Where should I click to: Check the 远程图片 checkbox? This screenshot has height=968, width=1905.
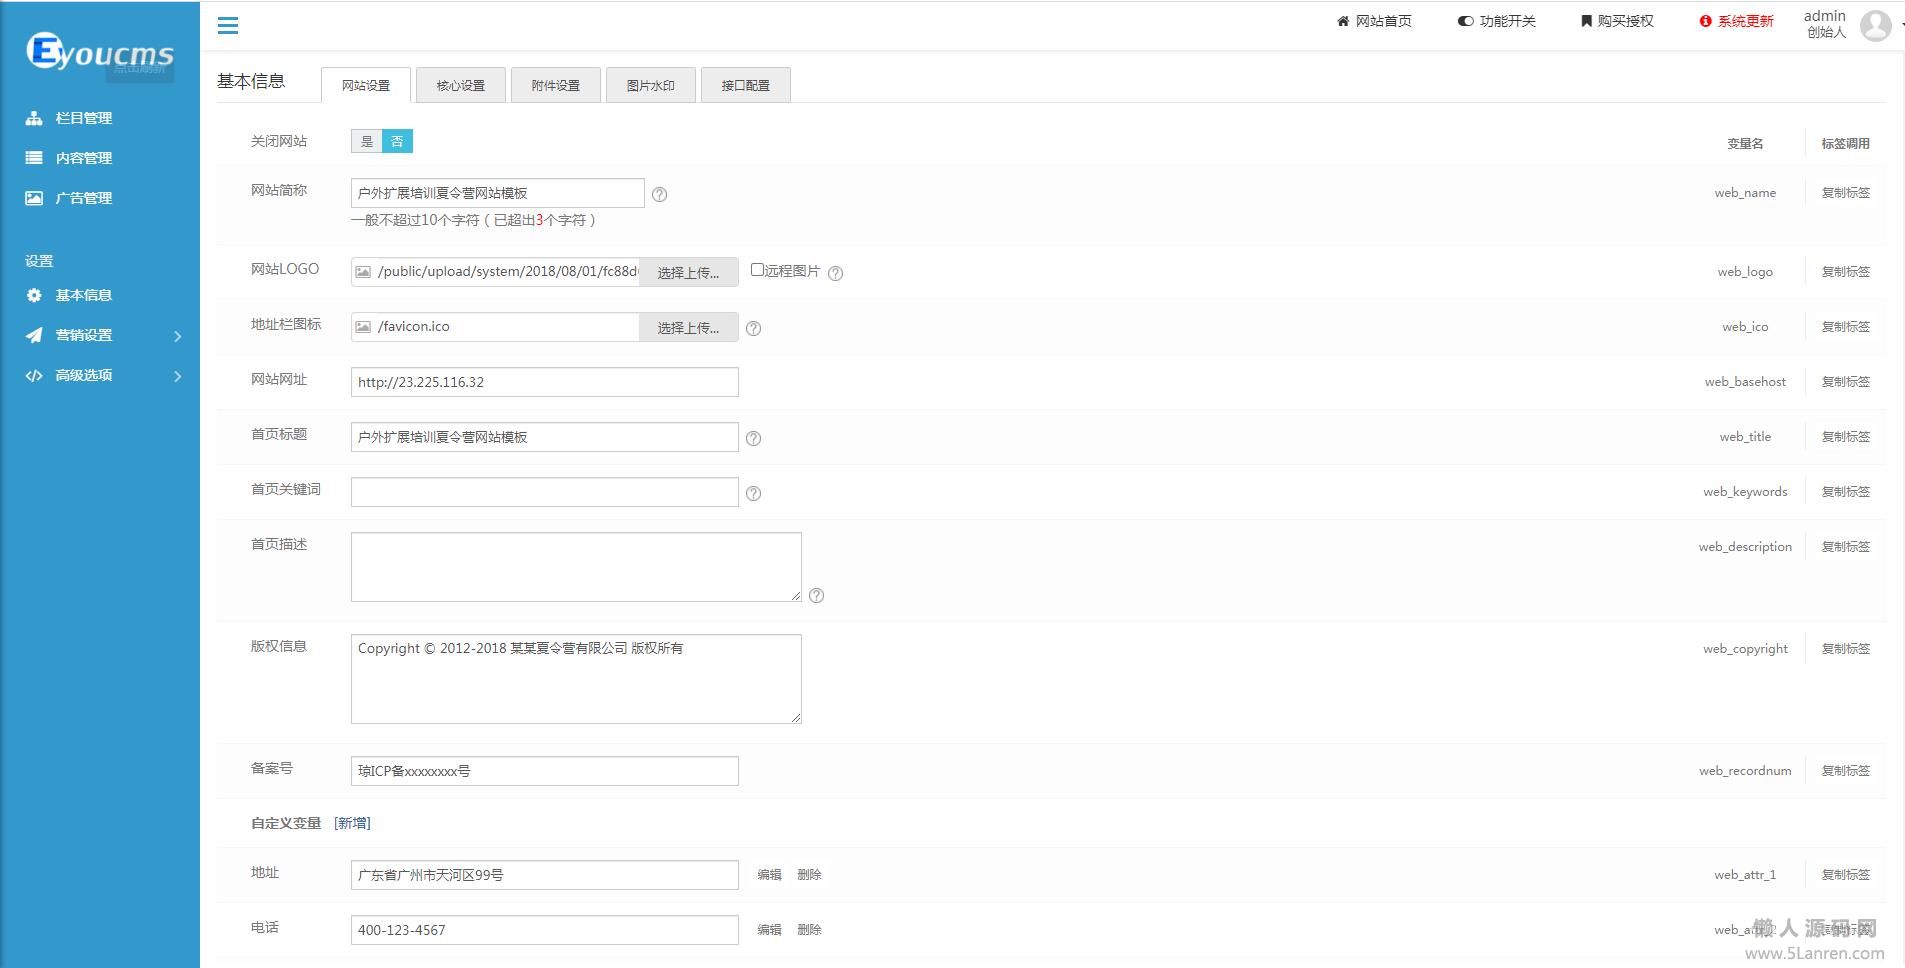tap(757, 270)
